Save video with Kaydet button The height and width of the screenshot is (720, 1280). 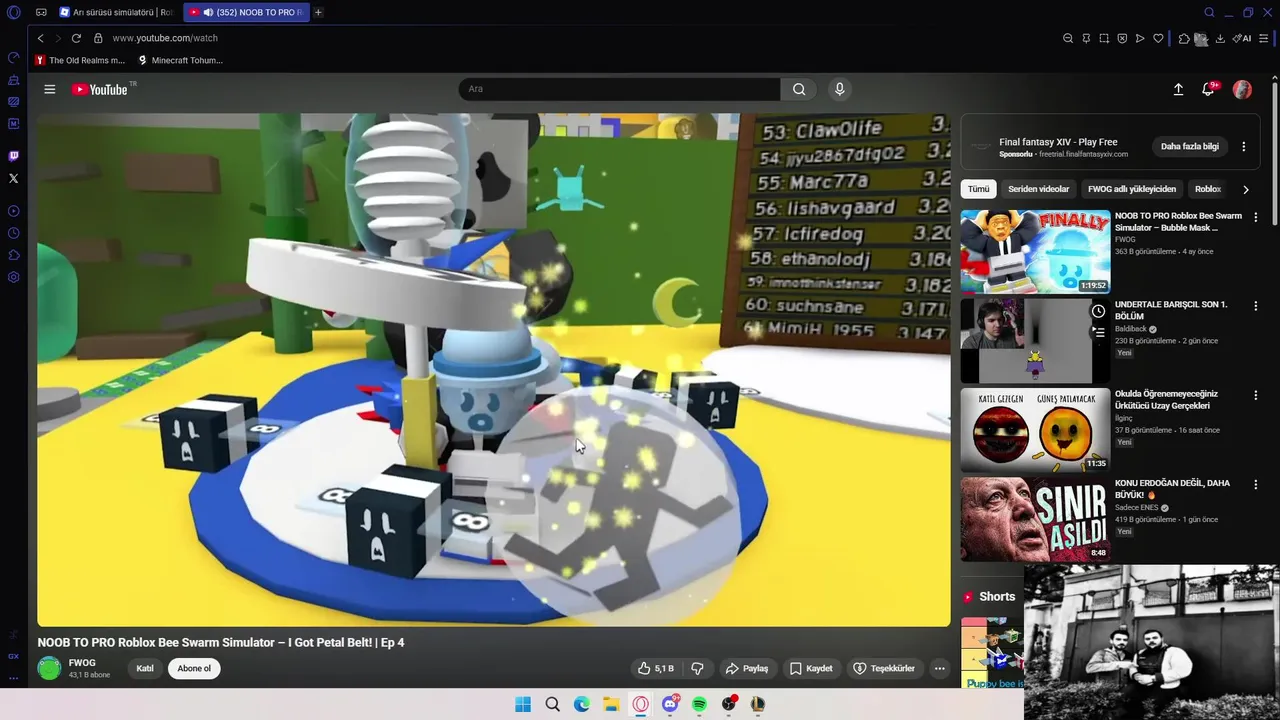pyautogui.click(x=811, y=668)
